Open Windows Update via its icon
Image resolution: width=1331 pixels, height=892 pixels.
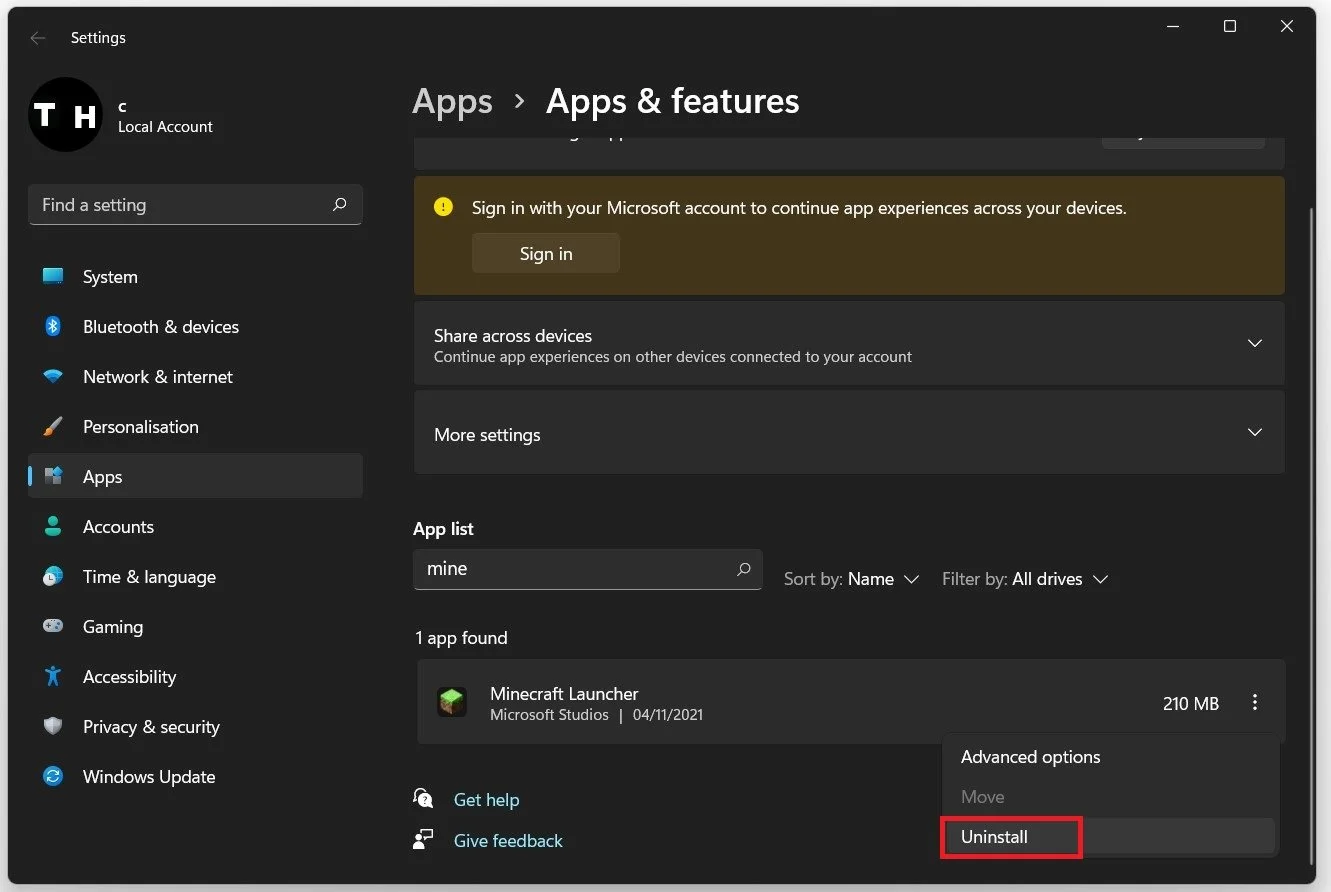tap(53, 777)
